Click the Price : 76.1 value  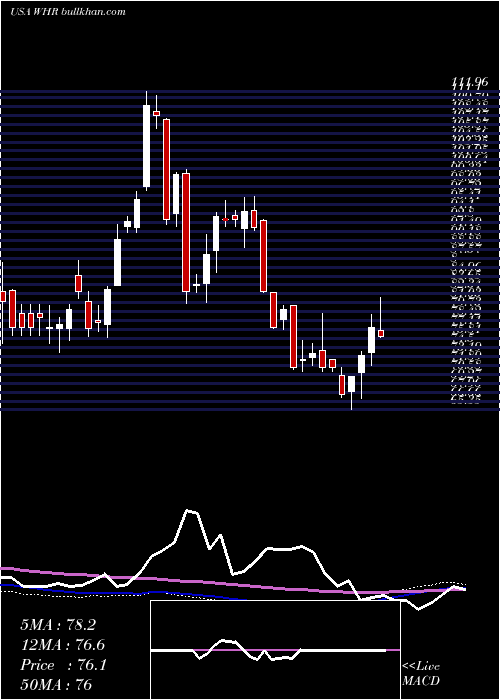(63, 665)
